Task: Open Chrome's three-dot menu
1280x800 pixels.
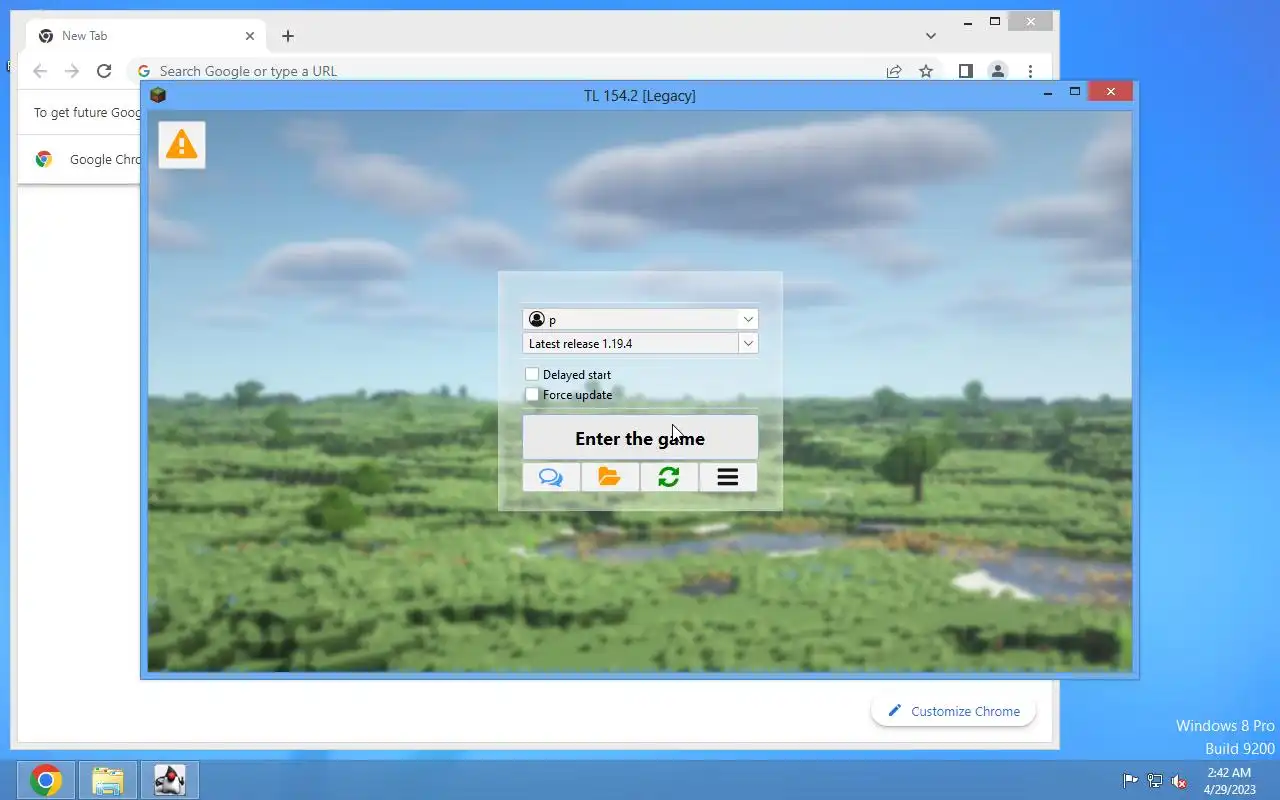Action: pos(1030,71)
